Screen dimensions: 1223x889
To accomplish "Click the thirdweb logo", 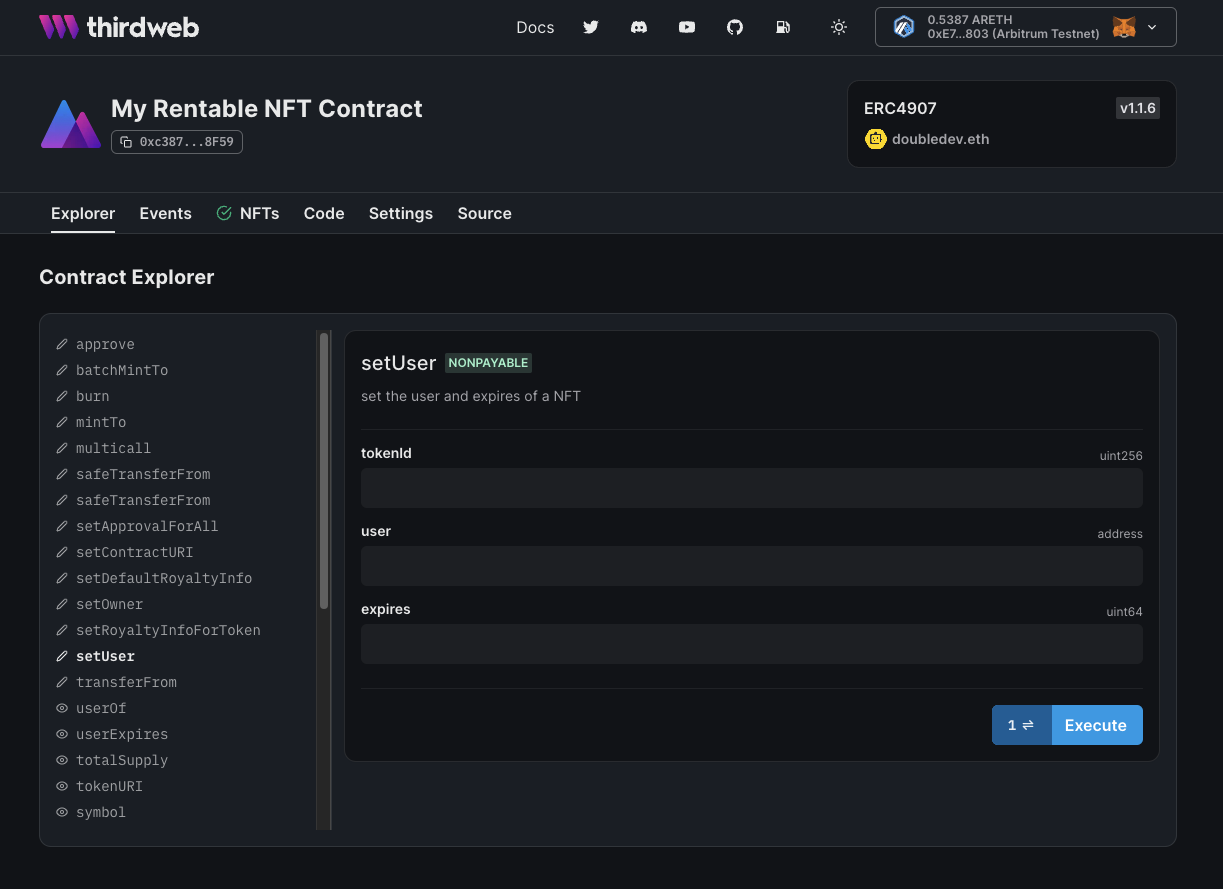I will (118, 27).
